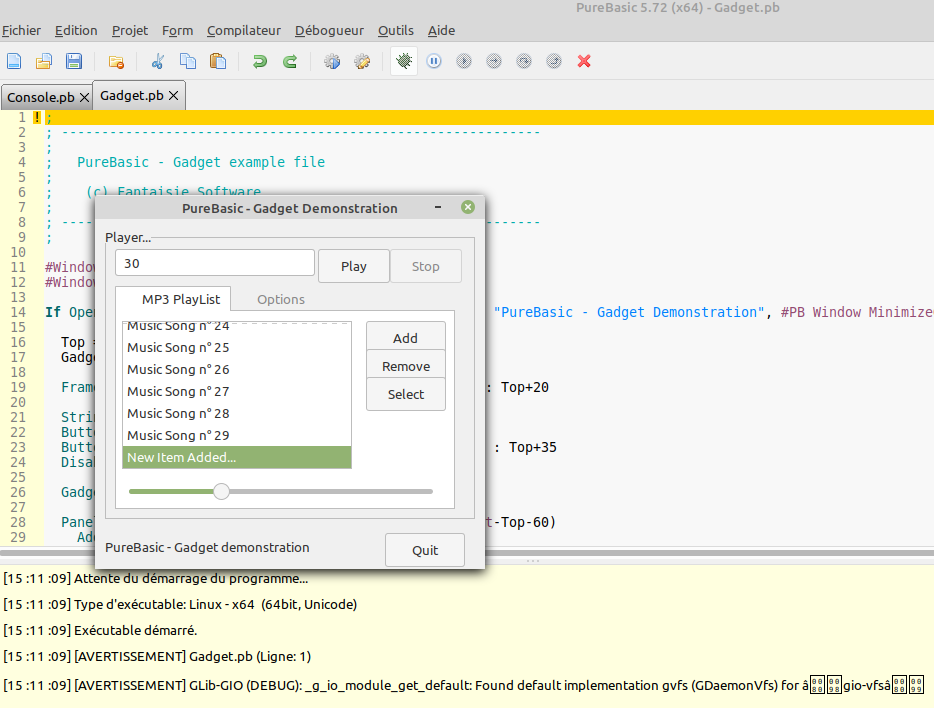Close the Console.pb tab
The width and height of the screenshot is (934, 708).
pos(85,97)
